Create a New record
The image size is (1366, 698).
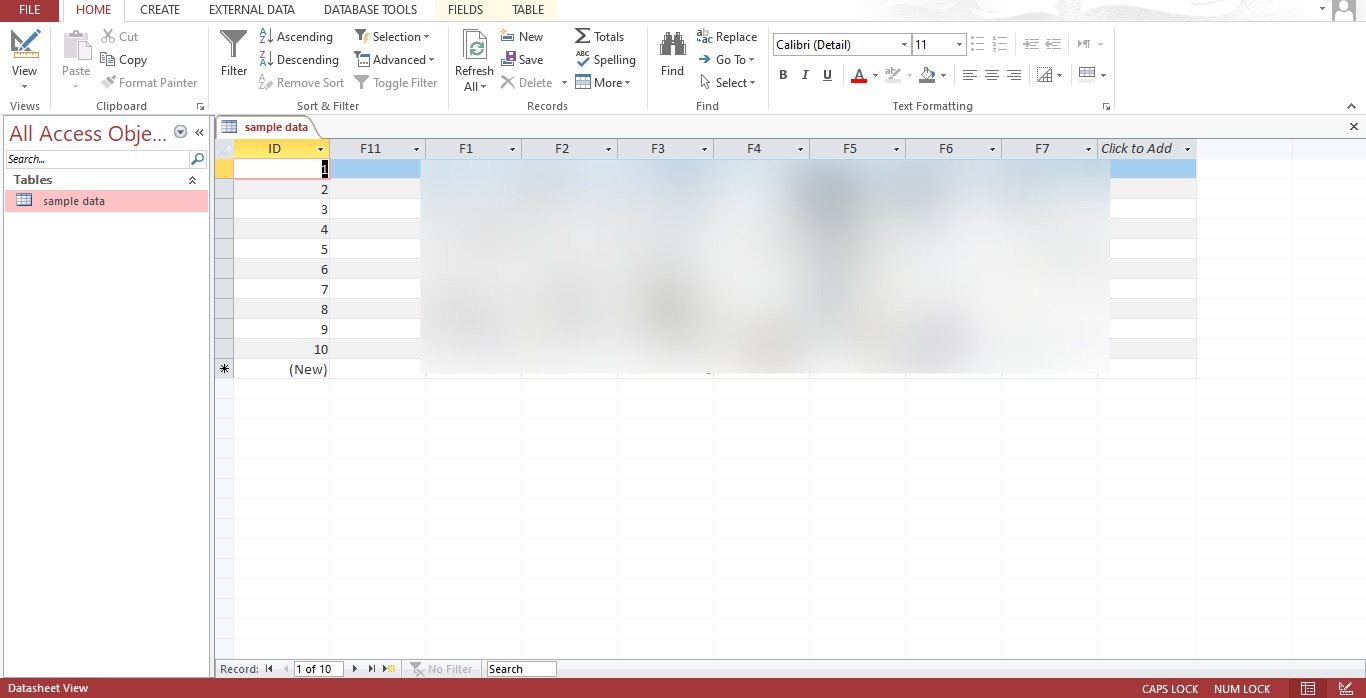click(x=522, y=36)
